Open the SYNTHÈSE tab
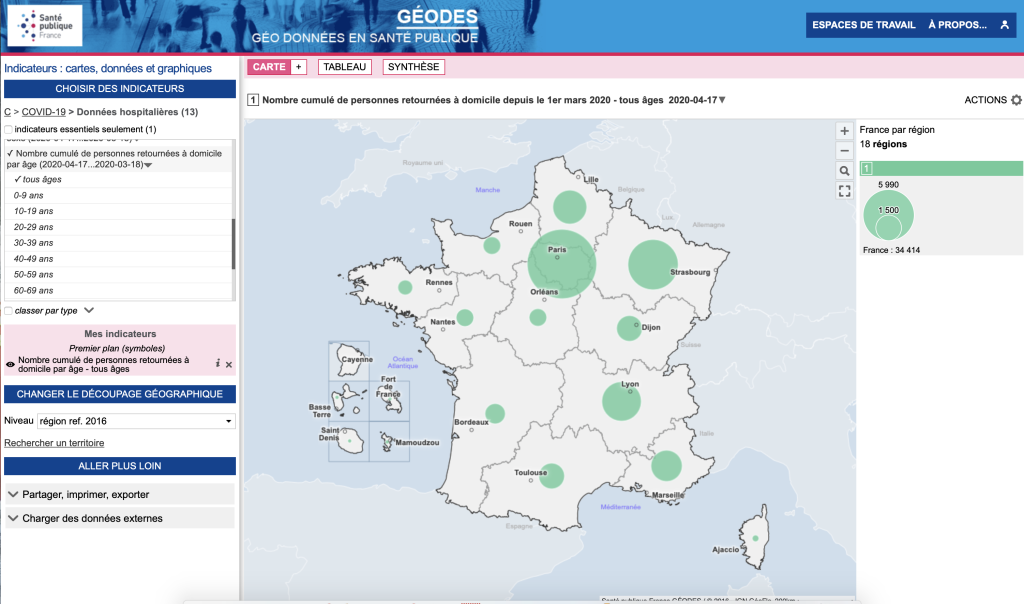Image resolution: width=1024 pixels, height=604 pixels. point(413,67)
